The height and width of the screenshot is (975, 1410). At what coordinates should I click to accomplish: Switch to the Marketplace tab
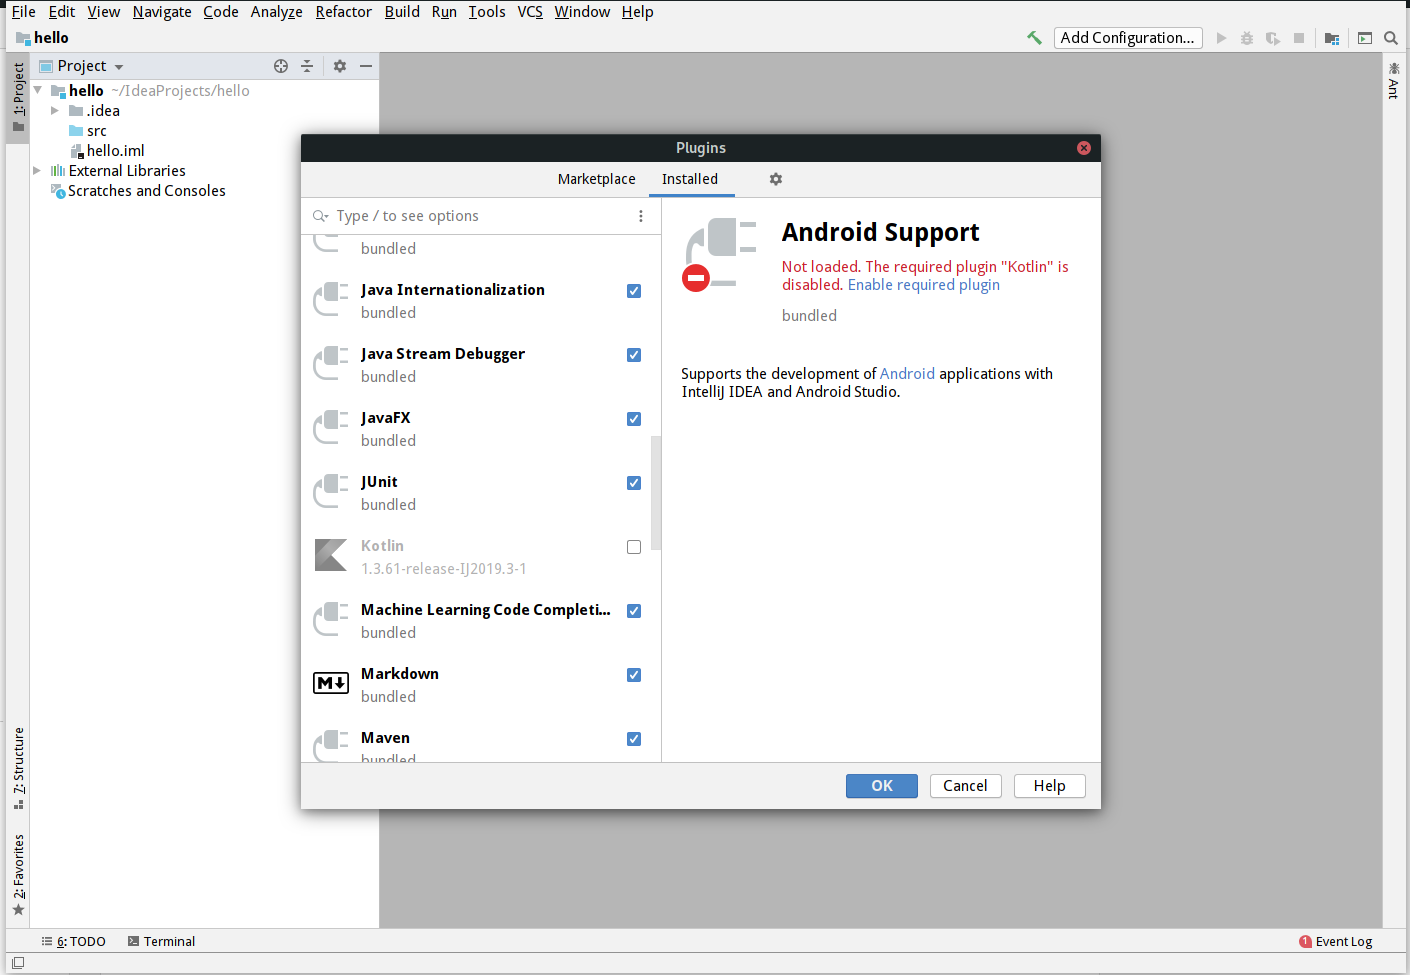(597, 179)
